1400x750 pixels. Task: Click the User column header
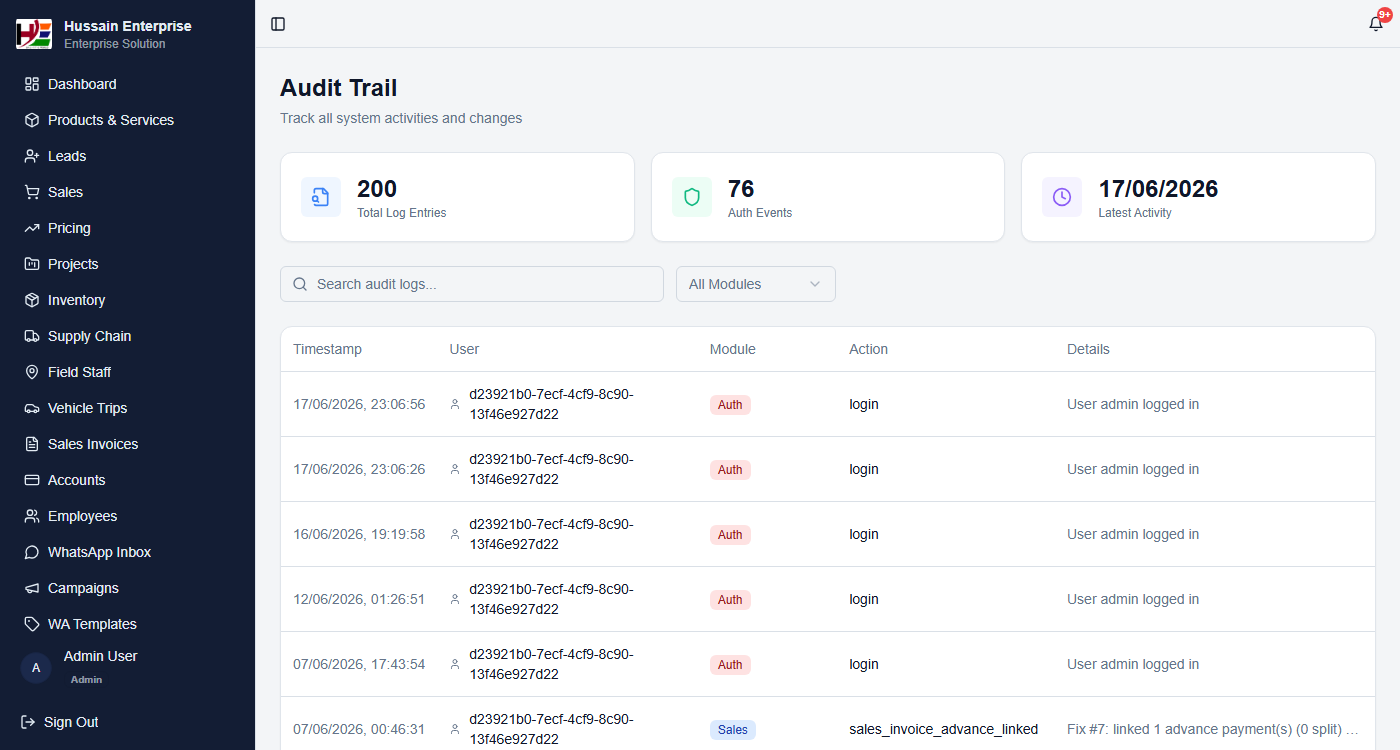[x=464, y=349]
